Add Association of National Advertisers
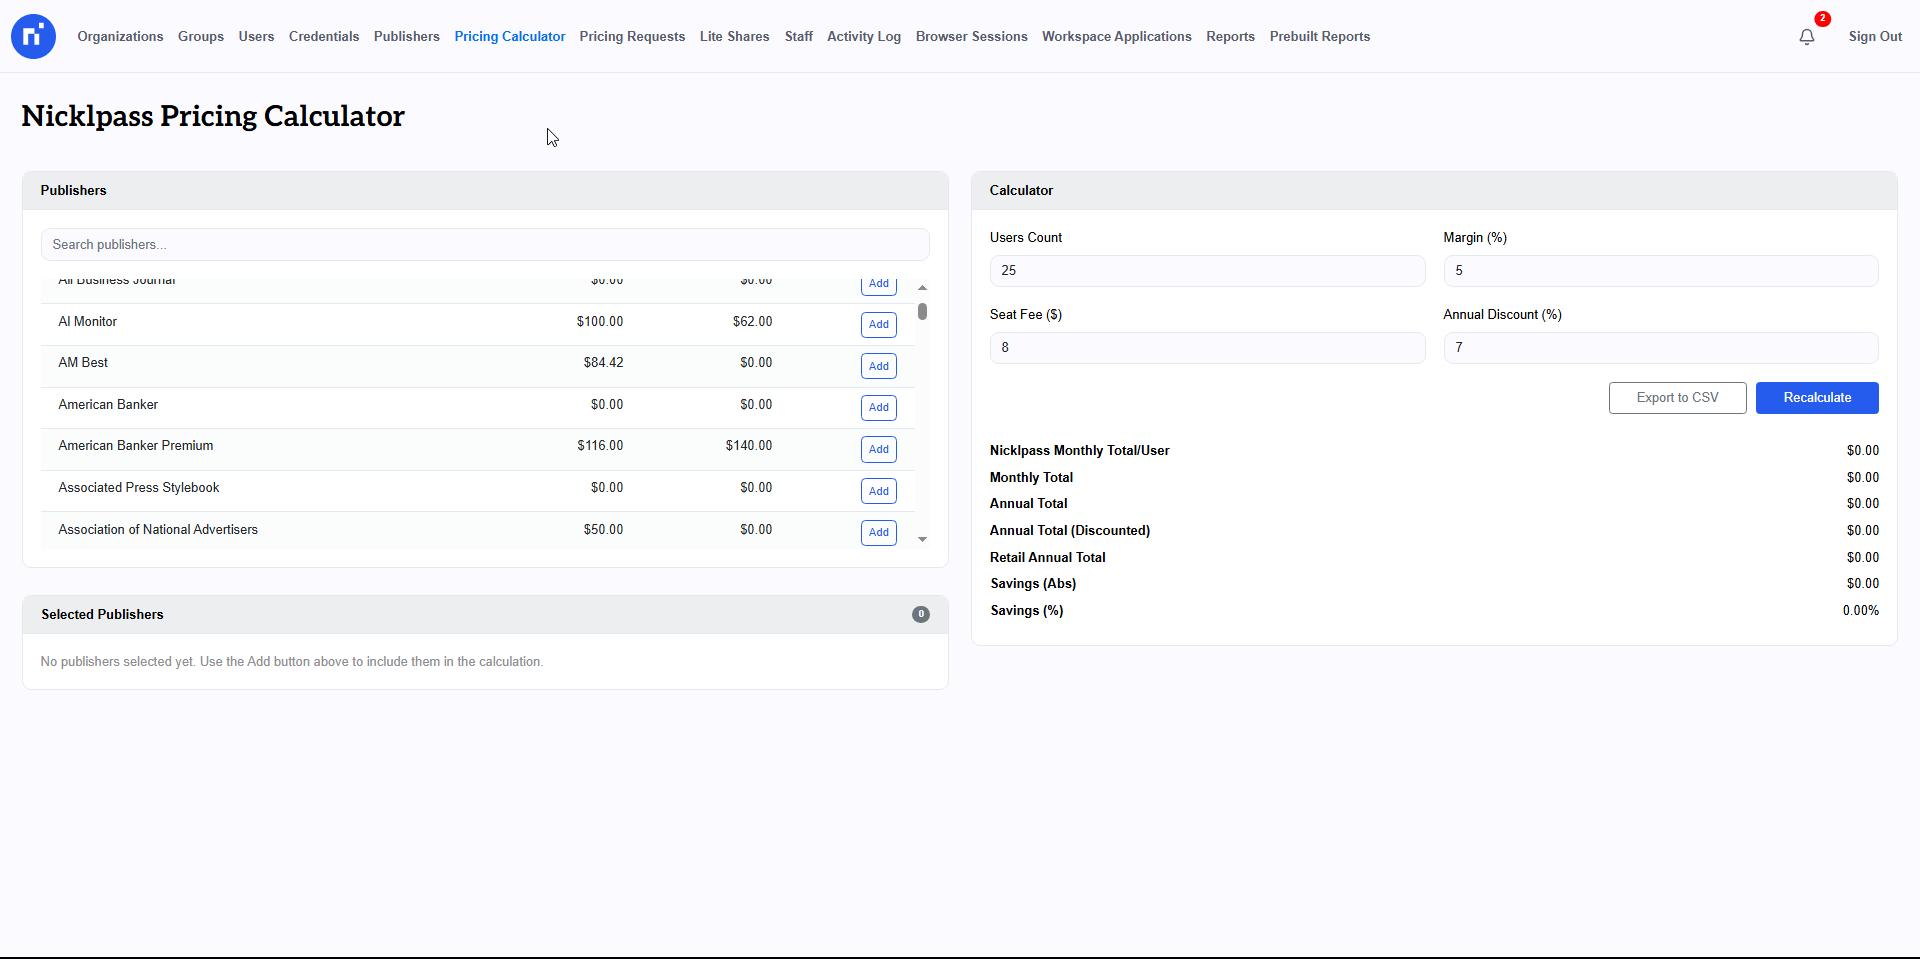The width and height of the screenshot is (1920, 959). [x=878, y=533]
